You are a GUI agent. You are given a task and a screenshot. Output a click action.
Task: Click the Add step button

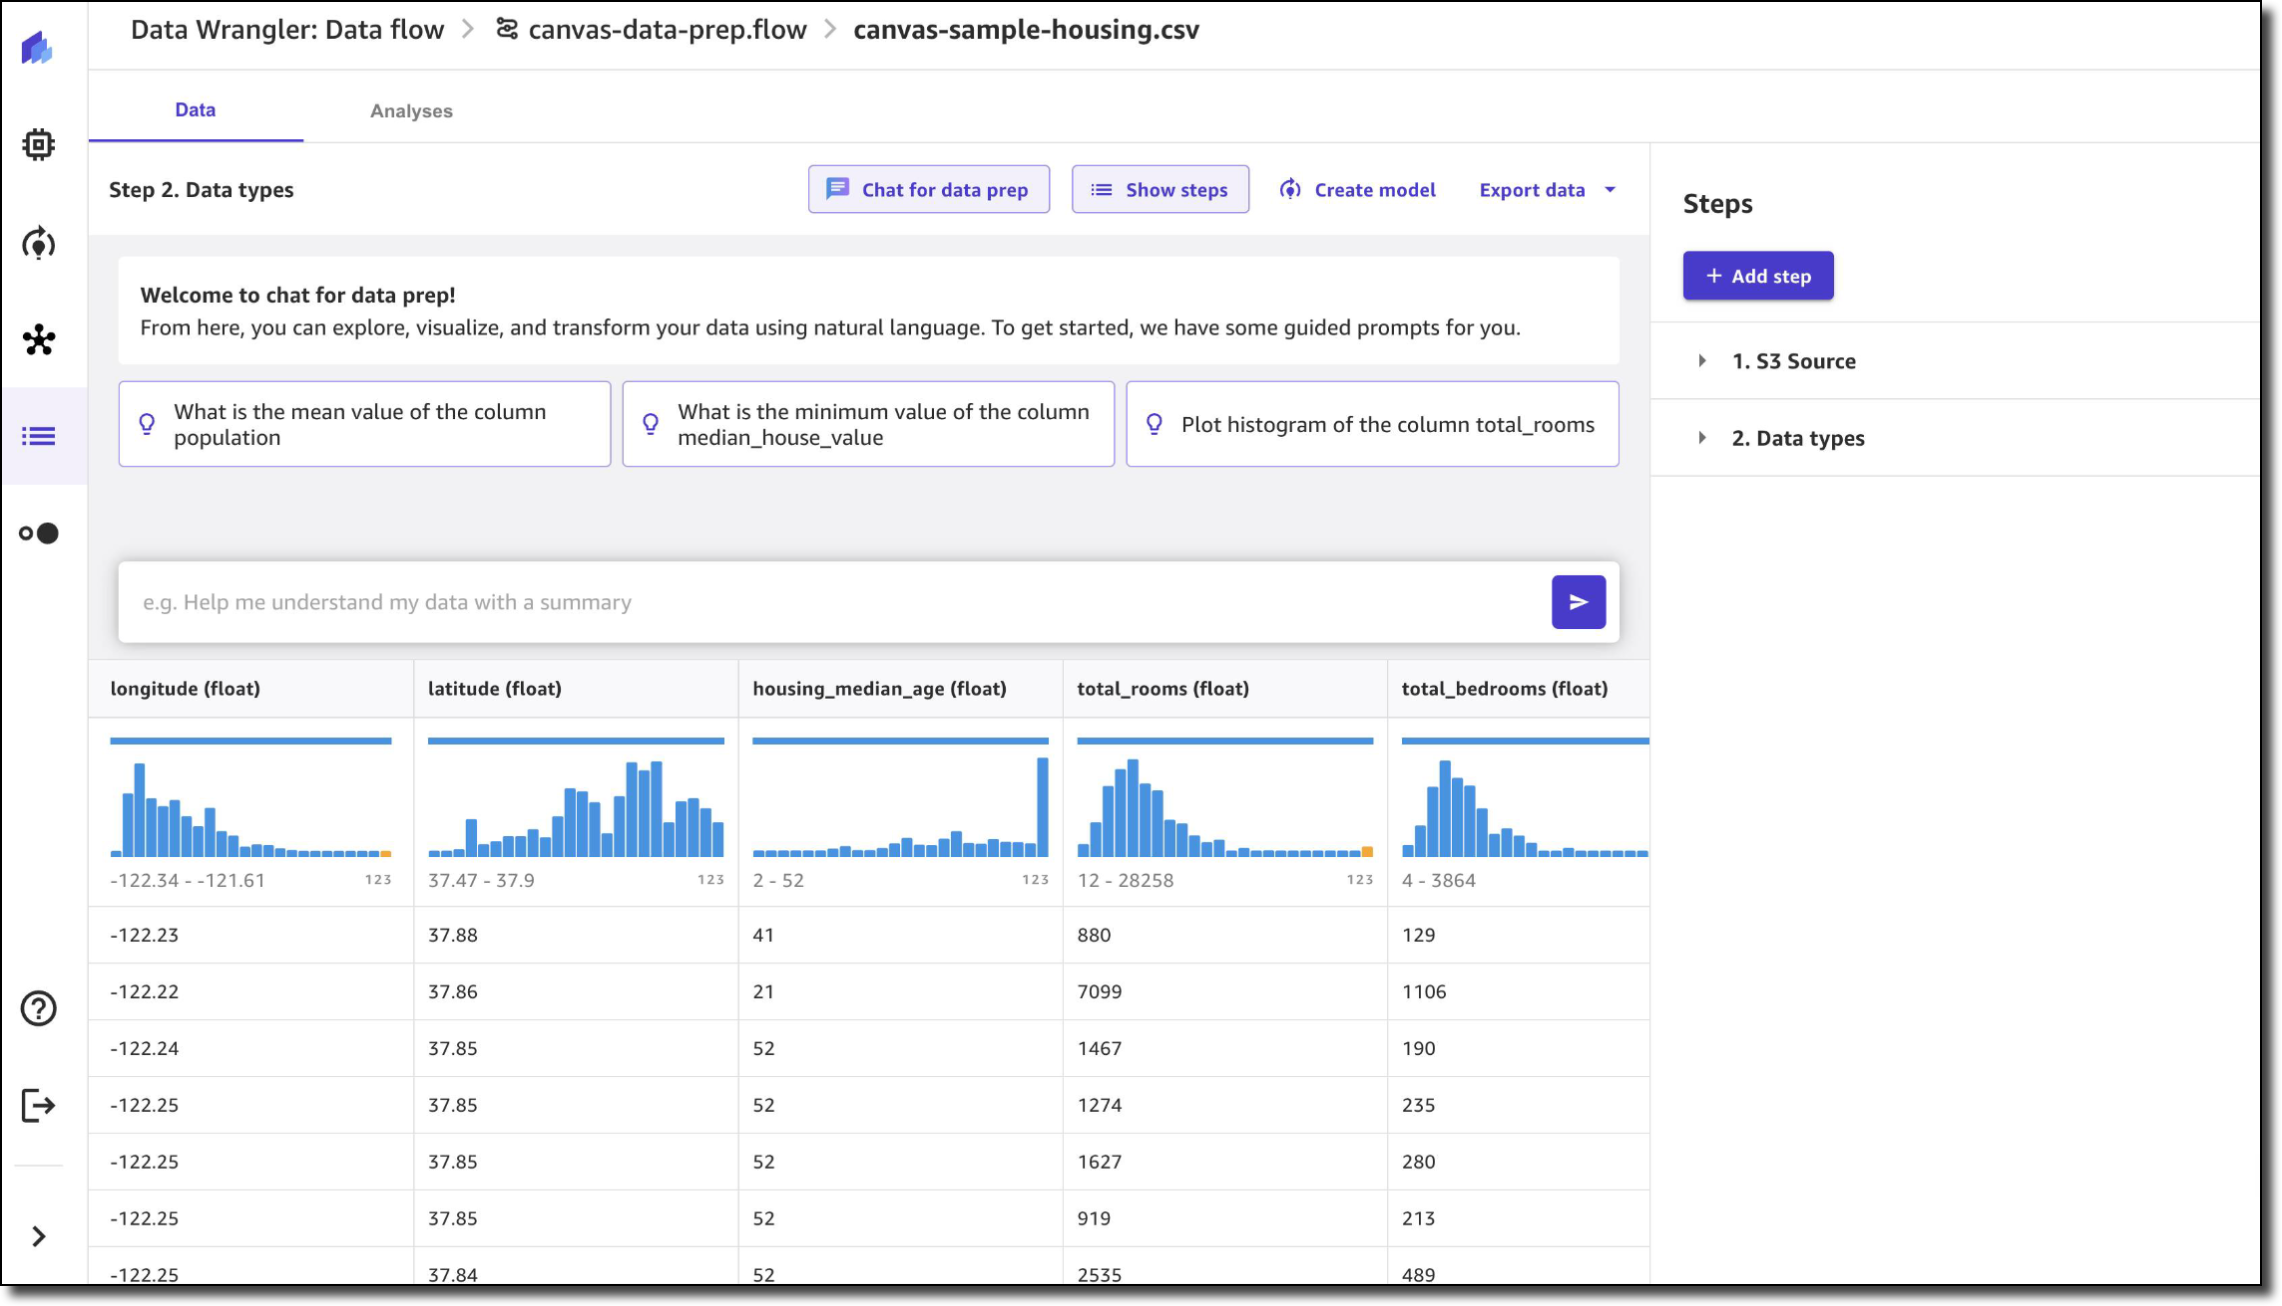pyautogui.click(x=1757, y=276)
